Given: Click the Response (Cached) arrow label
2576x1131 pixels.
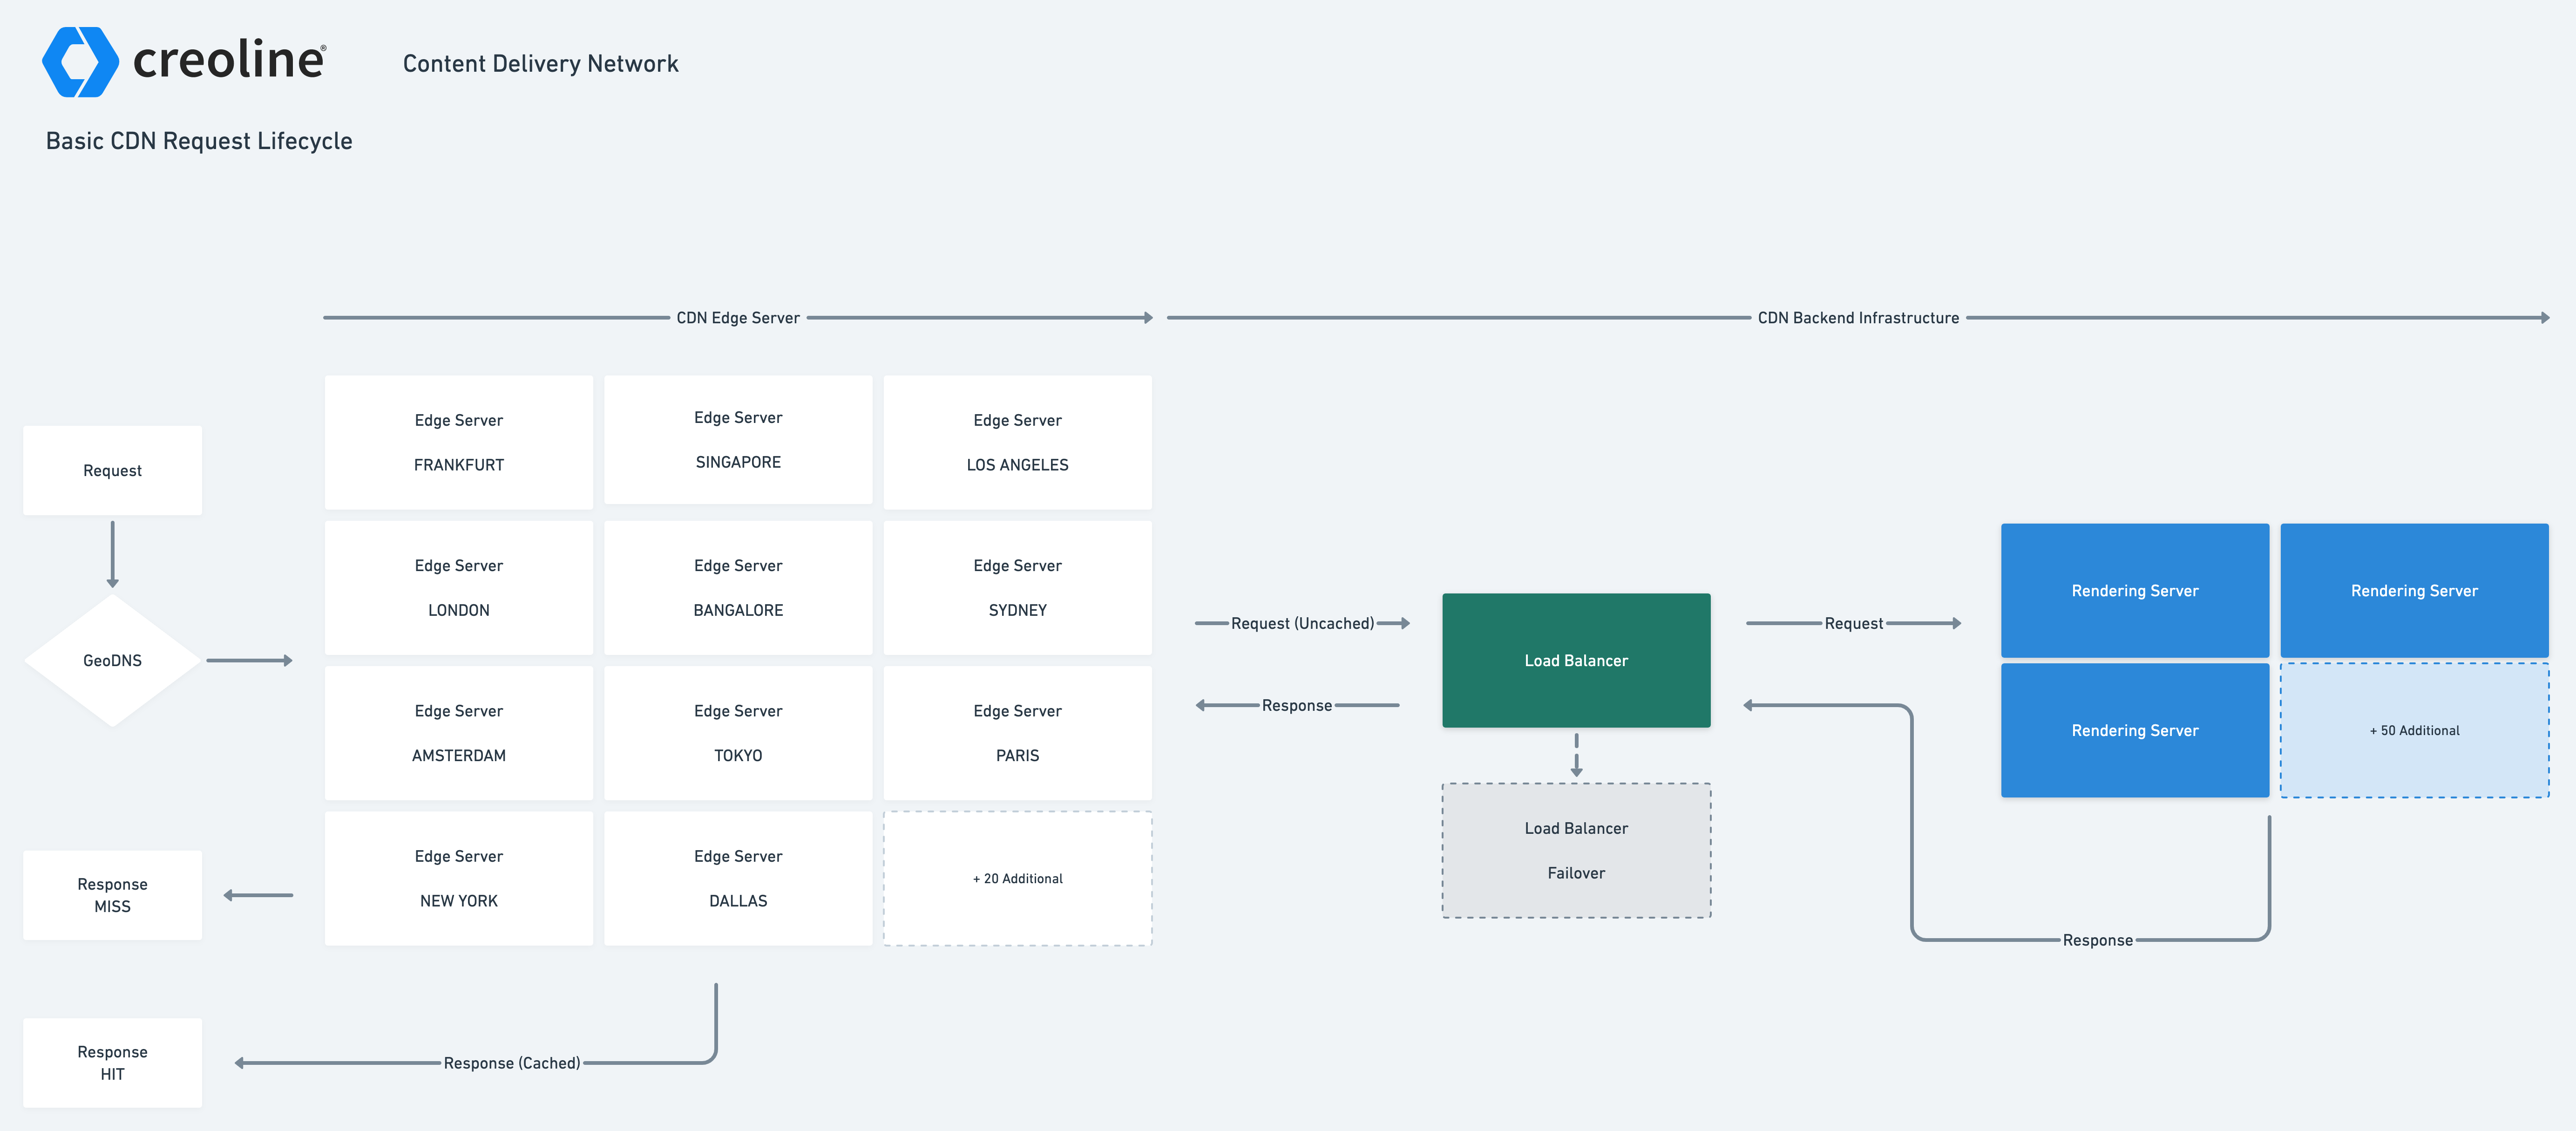Looking at the screenshot, I should [x=512, y=1063].
